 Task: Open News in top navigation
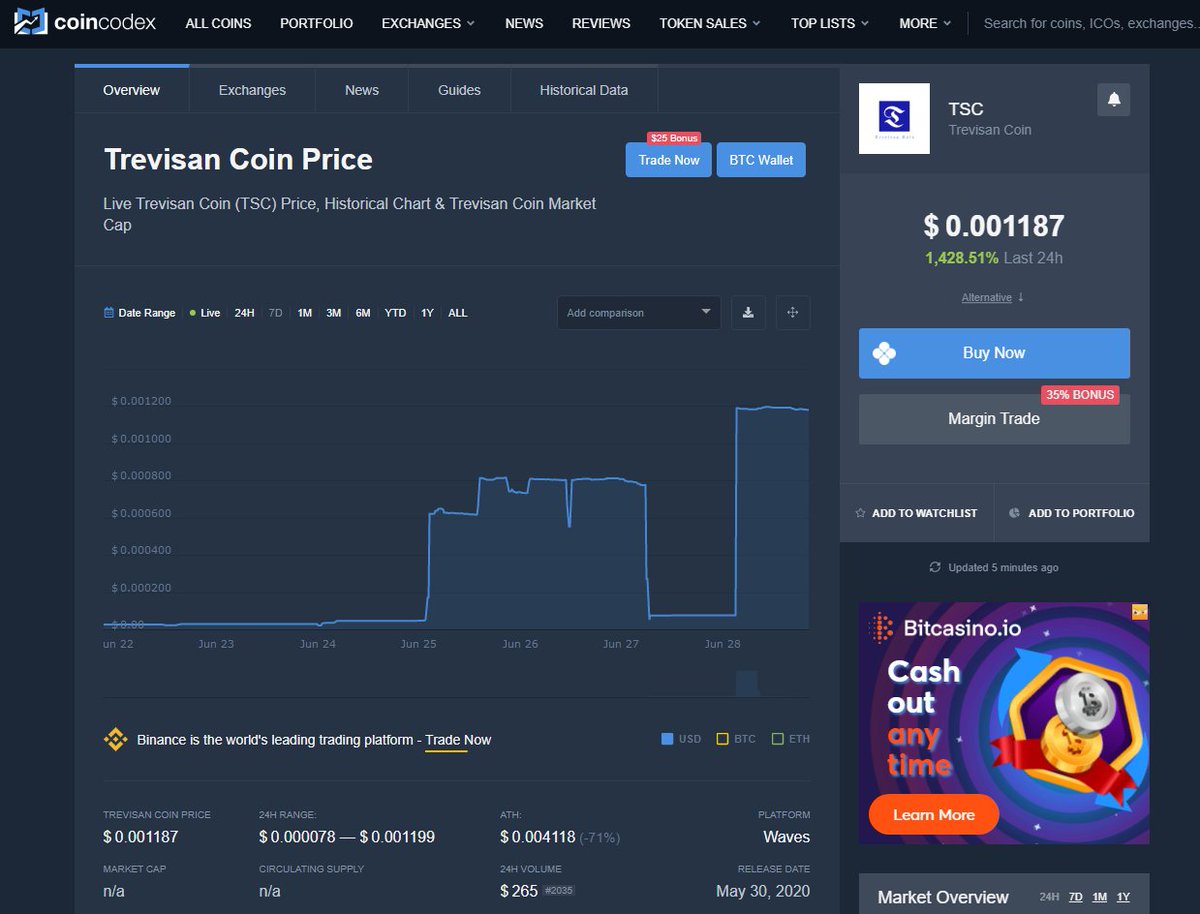coord(524,23)
